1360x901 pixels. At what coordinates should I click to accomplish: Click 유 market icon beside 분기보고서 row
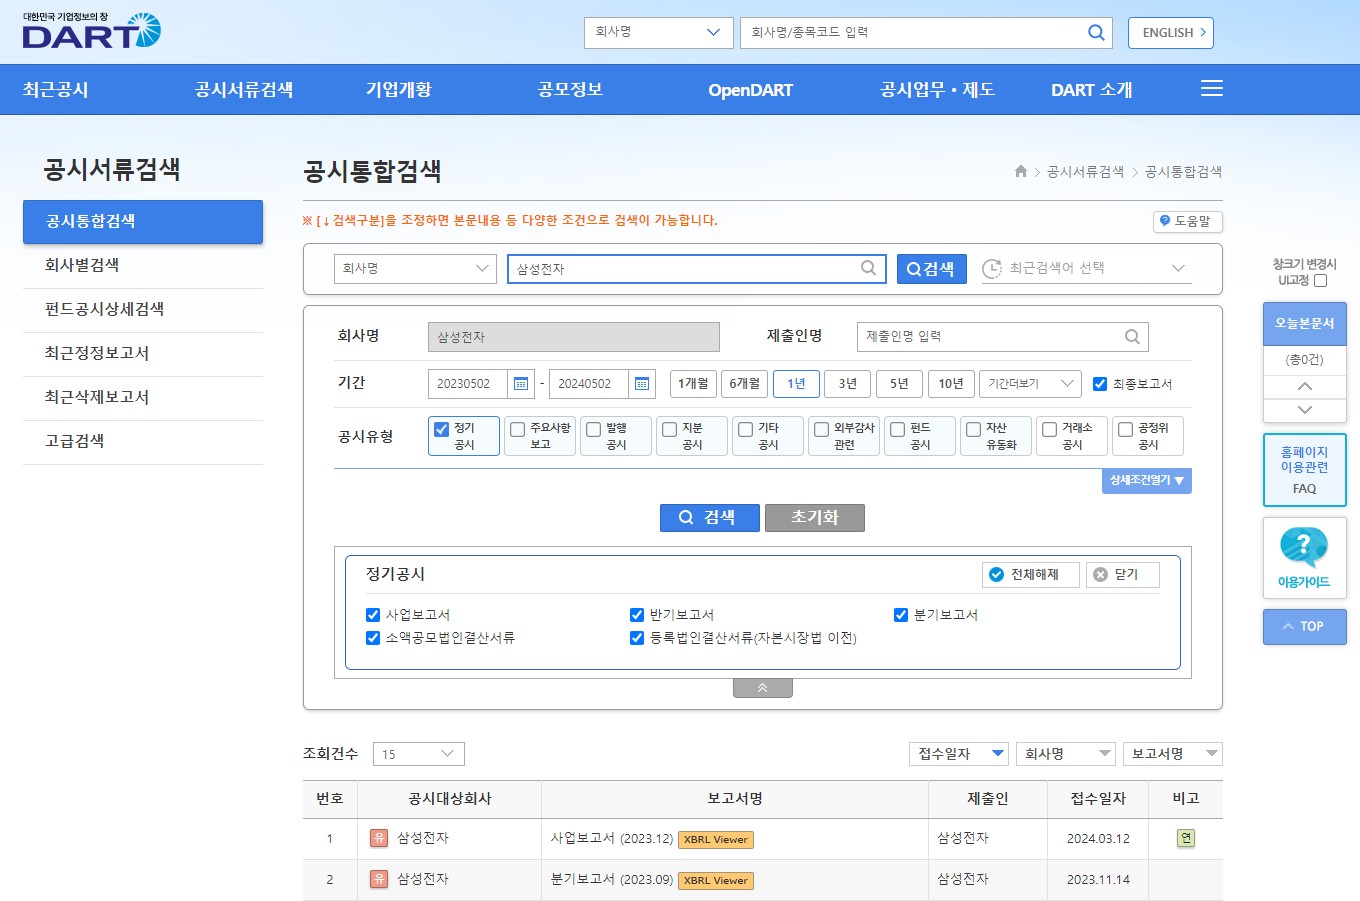pos(379,879)
